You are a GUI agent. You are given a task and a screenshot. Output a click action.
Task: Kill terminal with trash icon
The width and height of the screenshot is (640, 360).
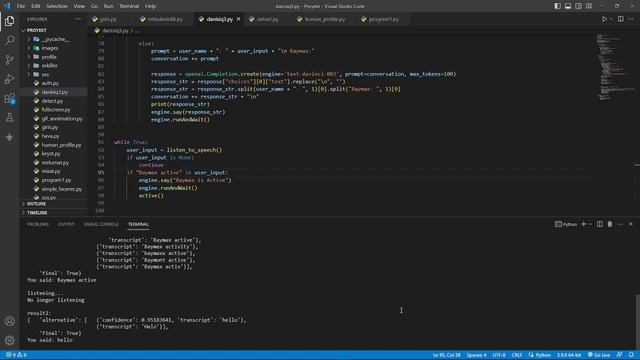coord(610,224)
